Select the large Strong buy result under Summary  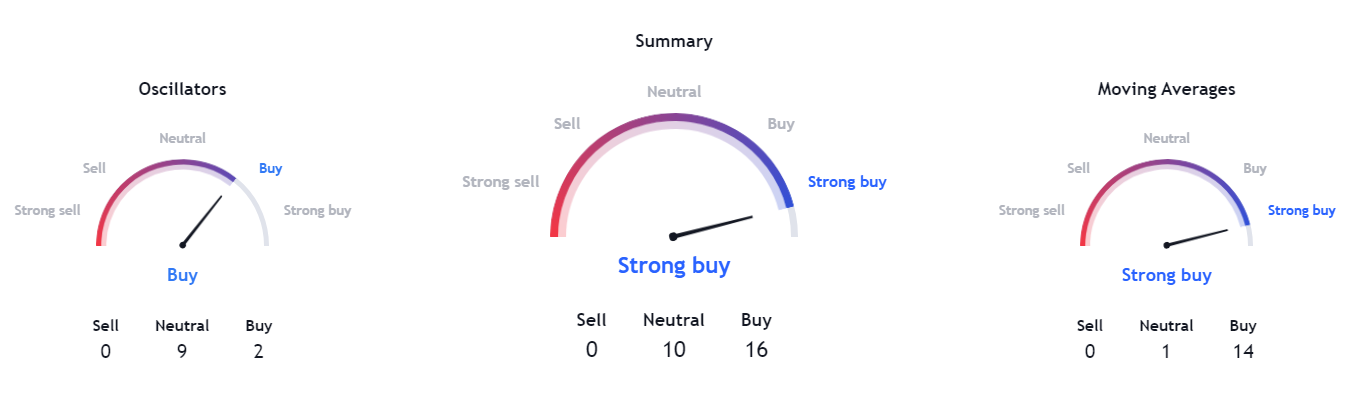point(674,266)
